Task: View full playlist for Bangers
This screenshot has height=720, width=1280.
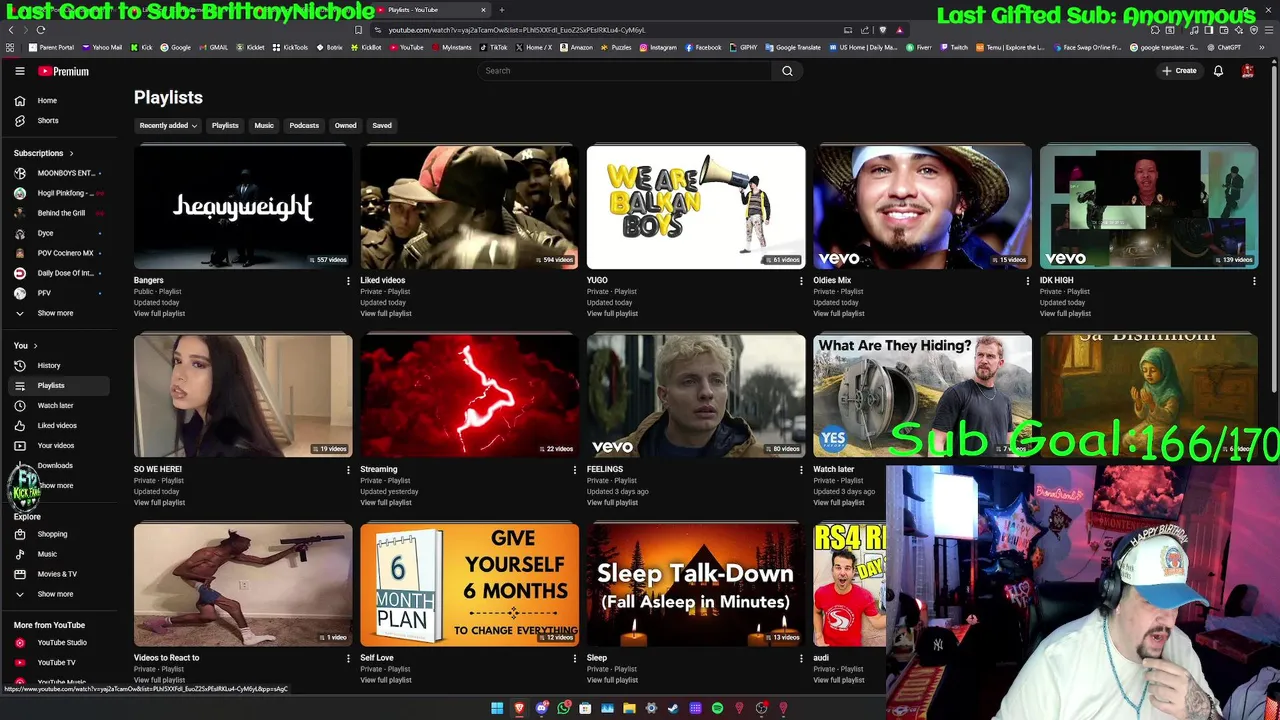Action: [x=159, y=314]
